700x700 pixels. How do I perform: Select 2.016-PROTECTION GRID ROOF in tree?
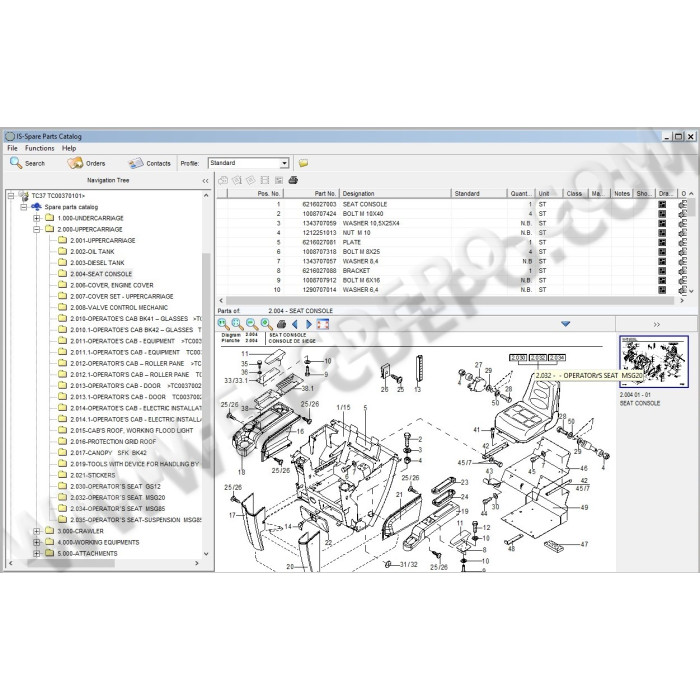[113, 442]
